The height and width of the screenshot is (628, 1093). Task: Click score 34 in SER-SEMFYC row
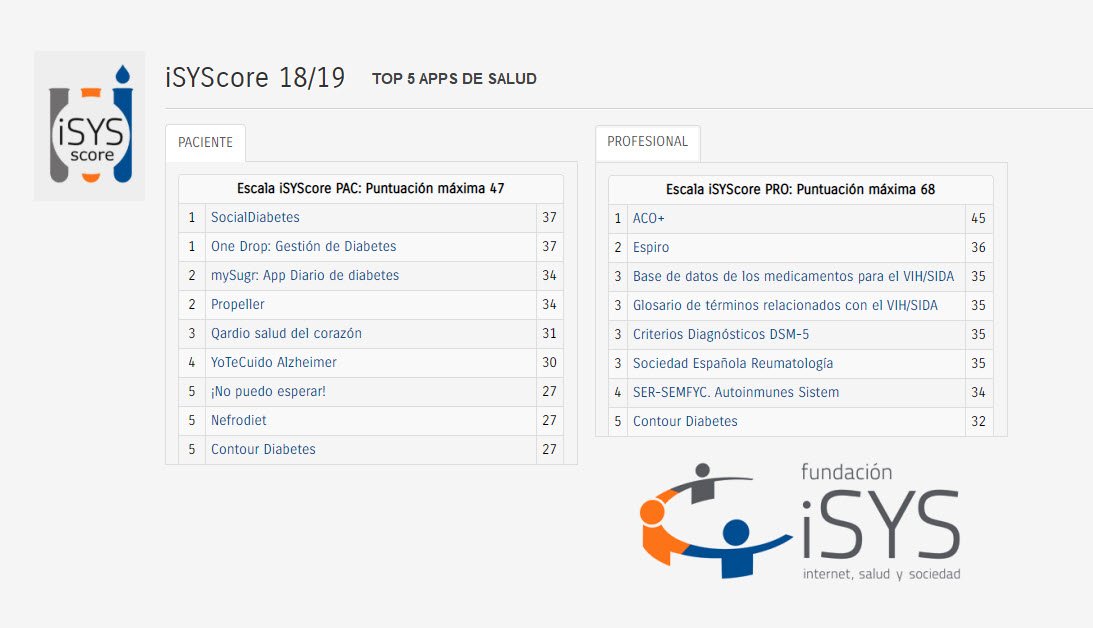(x=979, y=392)
